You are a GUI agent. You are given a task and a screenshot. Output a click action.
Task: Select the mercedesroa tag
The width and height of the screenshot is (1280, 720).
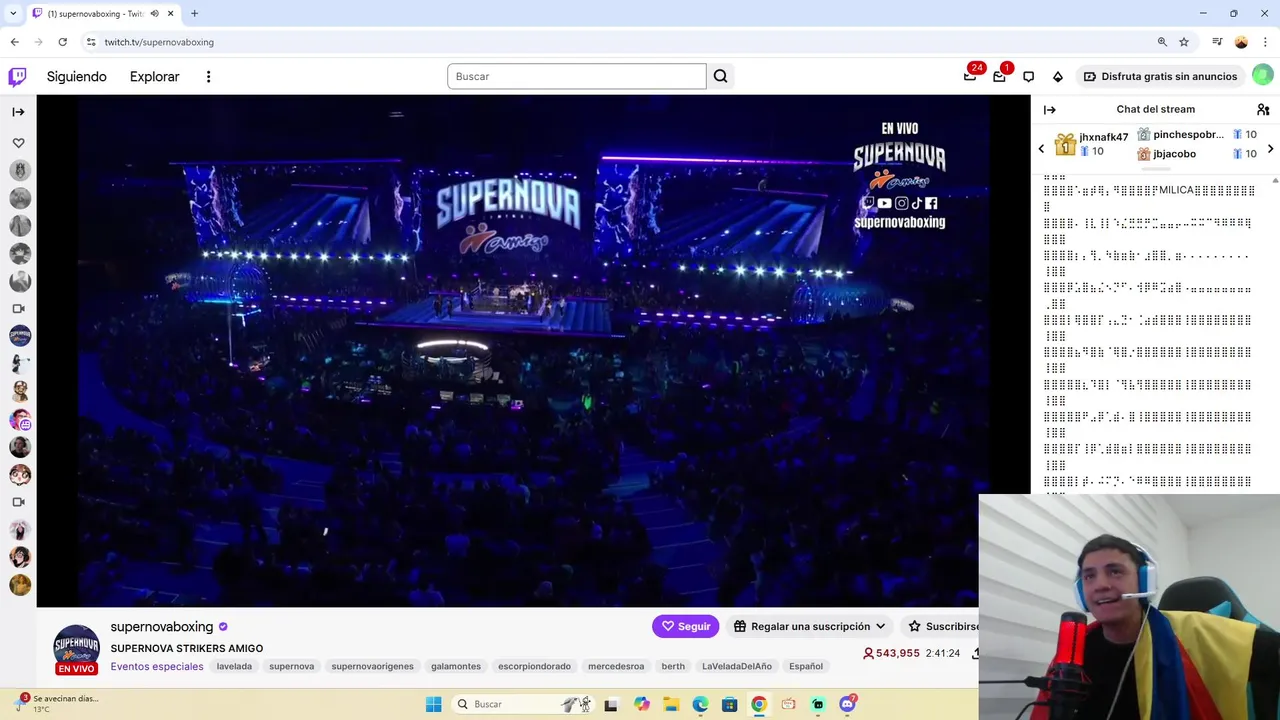616,666
